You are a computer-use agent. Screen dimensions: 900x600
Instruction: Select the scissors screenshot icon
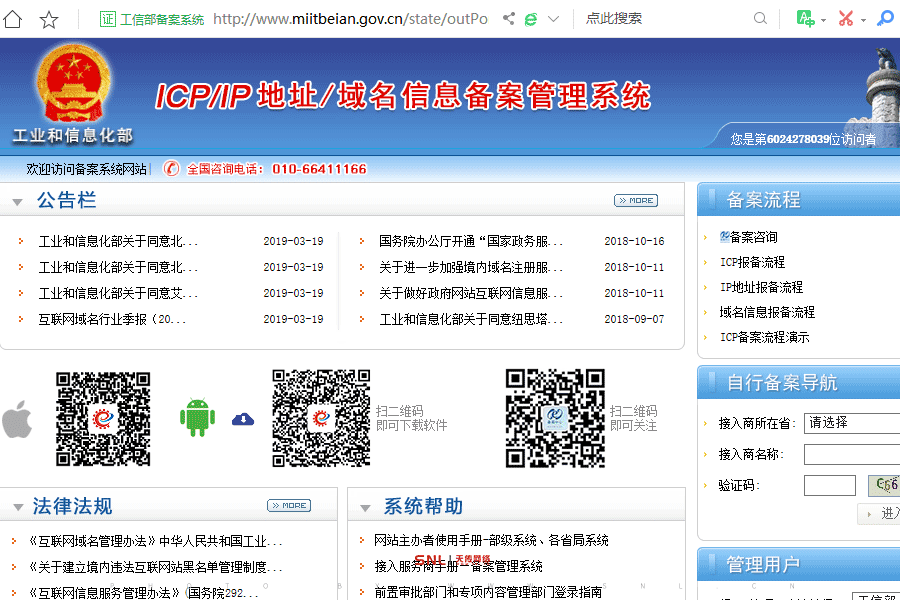coord(845,18)
